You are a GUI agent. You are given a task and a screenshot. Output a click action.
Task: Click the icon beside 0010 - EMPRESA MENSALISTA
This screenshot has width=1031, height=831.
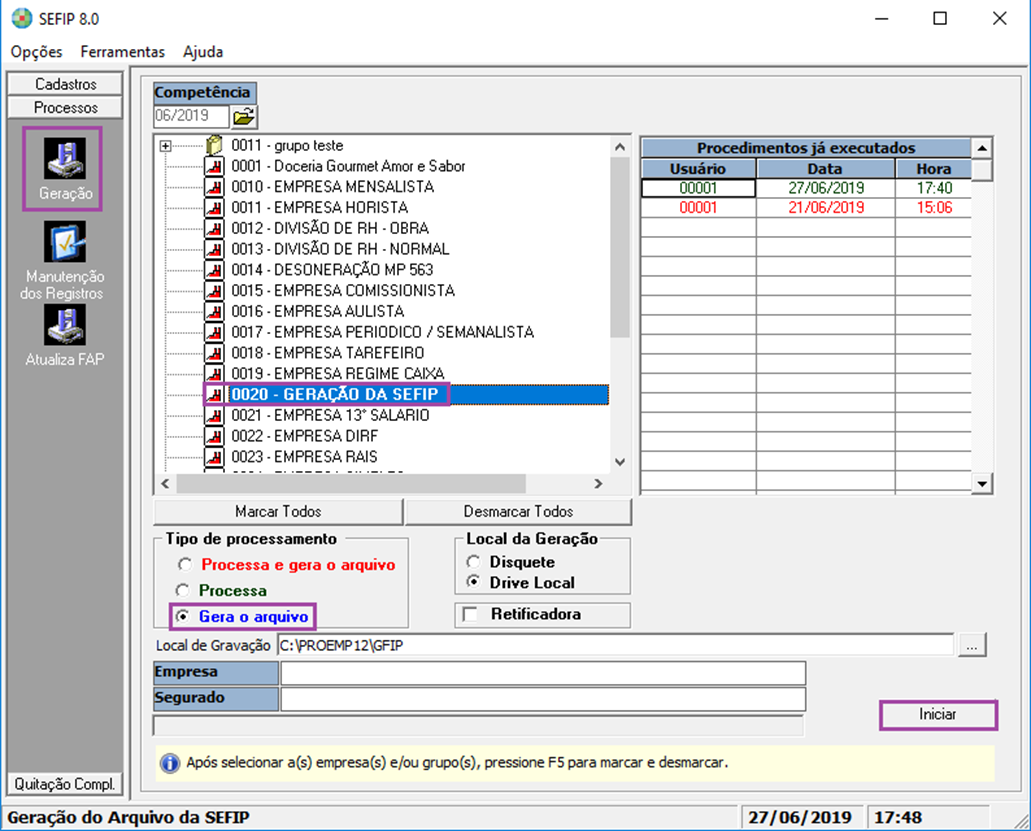point(215,187)
